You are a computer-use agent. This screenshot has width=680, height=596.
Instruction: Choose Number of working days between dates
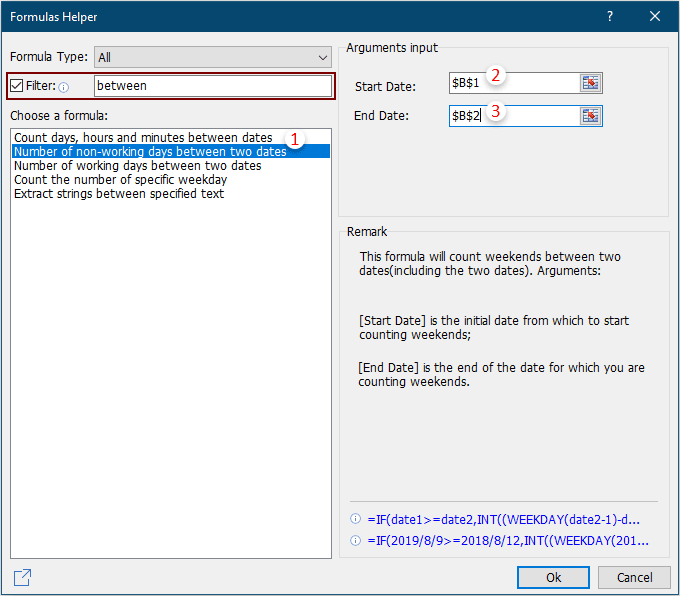point(138,166)
